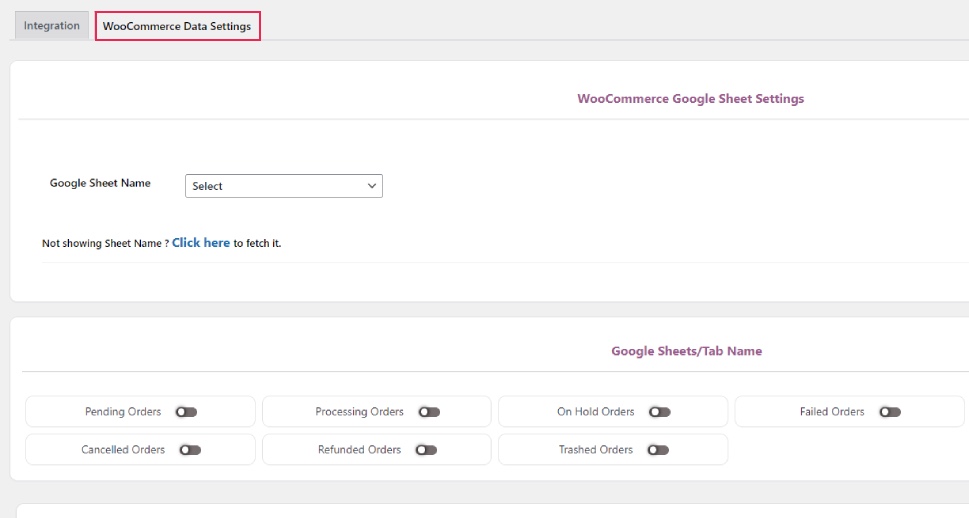Screen dimensions: 969x518
Task: Turn on Processing Orders switch
Action: coord(429,412)
